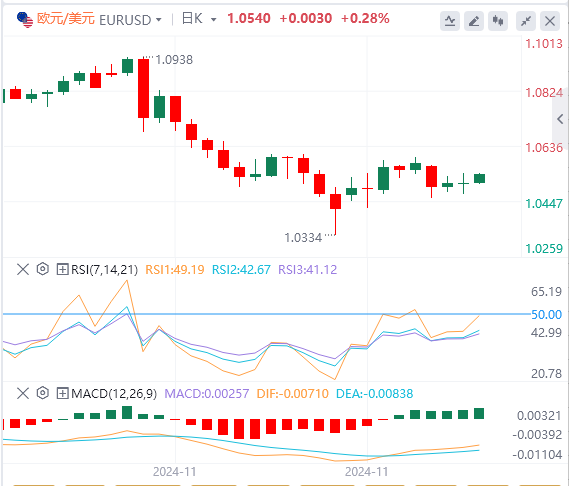The image size is (569, 486).
Task: Click the EU/US currency flag icon
Action: pyautogui.click(x=25, y=20)
